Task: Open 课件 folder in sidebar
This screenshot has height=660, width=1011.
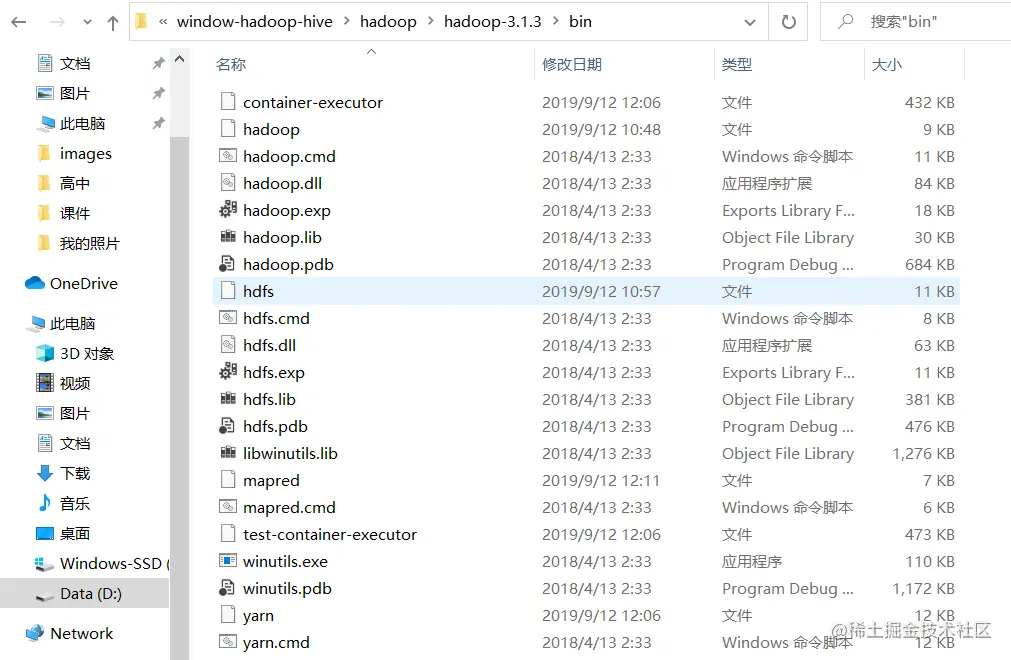Action: click(x=75, y=213)
